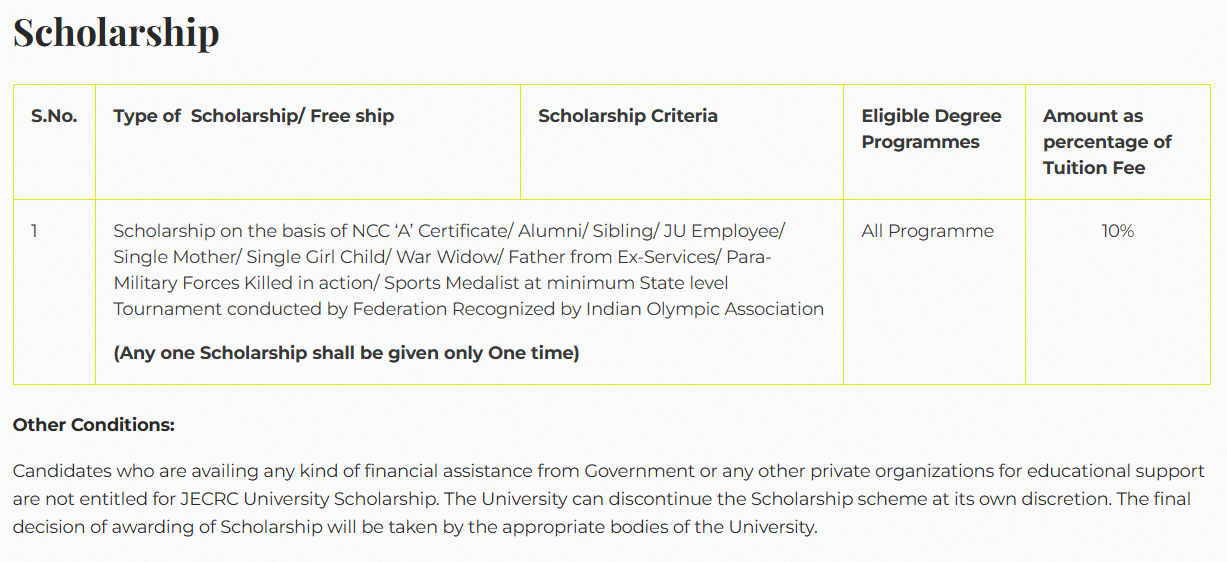Screen dimensions: 1227x562
Task: Click the Amount as percentage of Tuition Fee header
Action: point(1107,142)
